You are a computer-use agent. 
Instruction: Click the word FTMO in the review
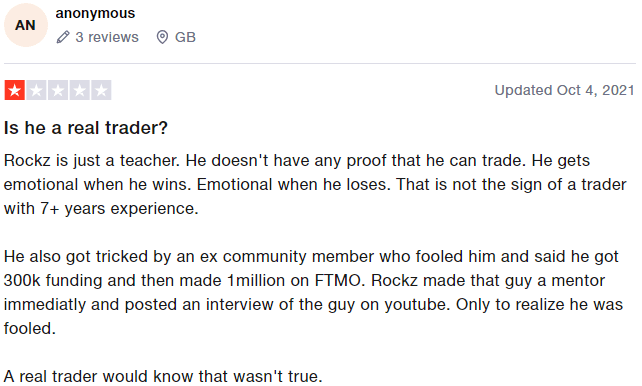pyautogui.click(x=339, y=281)
